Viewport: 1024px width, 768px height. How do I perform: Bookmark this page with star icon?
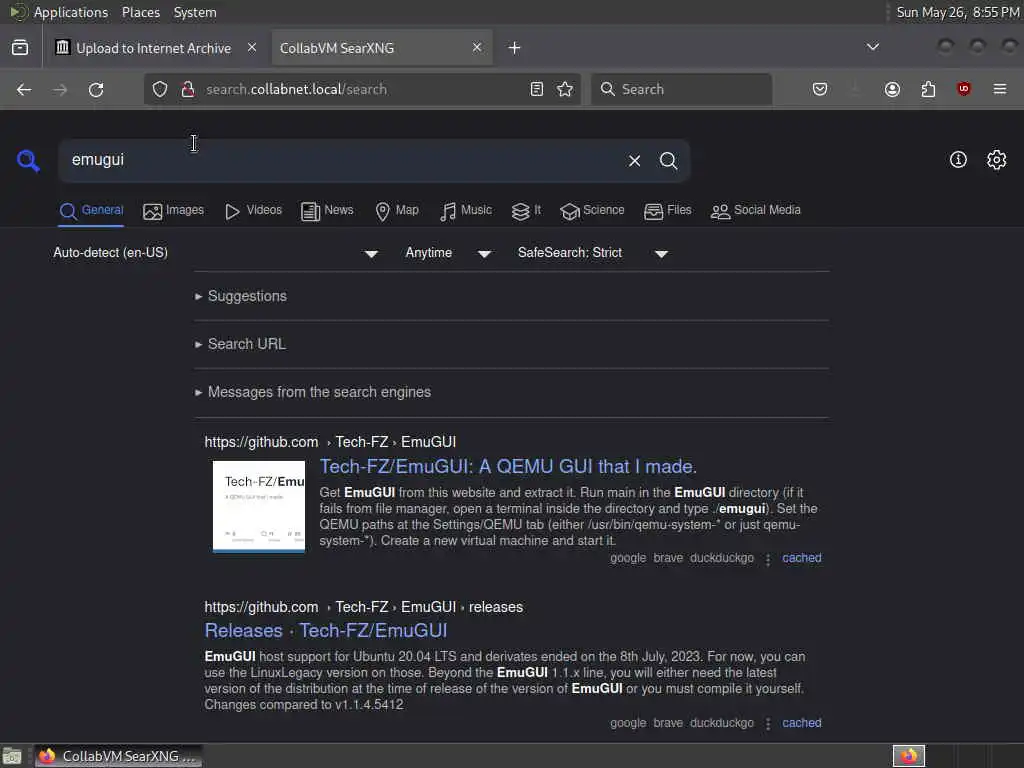[x=566, y=89]
